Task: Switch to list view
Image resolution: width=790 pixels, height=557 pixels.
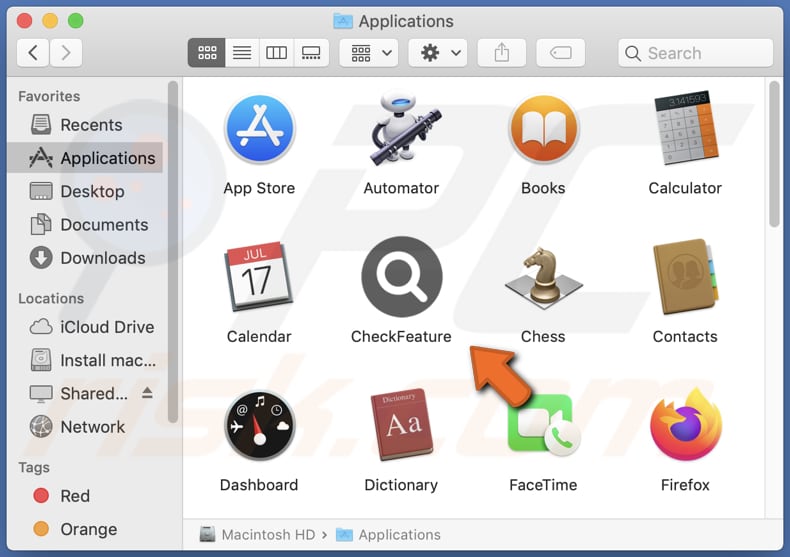Action: coord(242,53)
